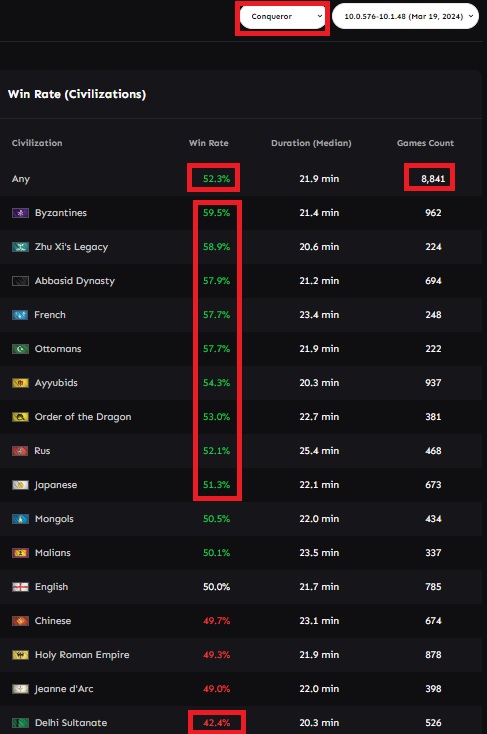The height and width of the screenshot is (734, 487).
Task: Click the Byzantines flag icon
Action: (x=20, y=213)
